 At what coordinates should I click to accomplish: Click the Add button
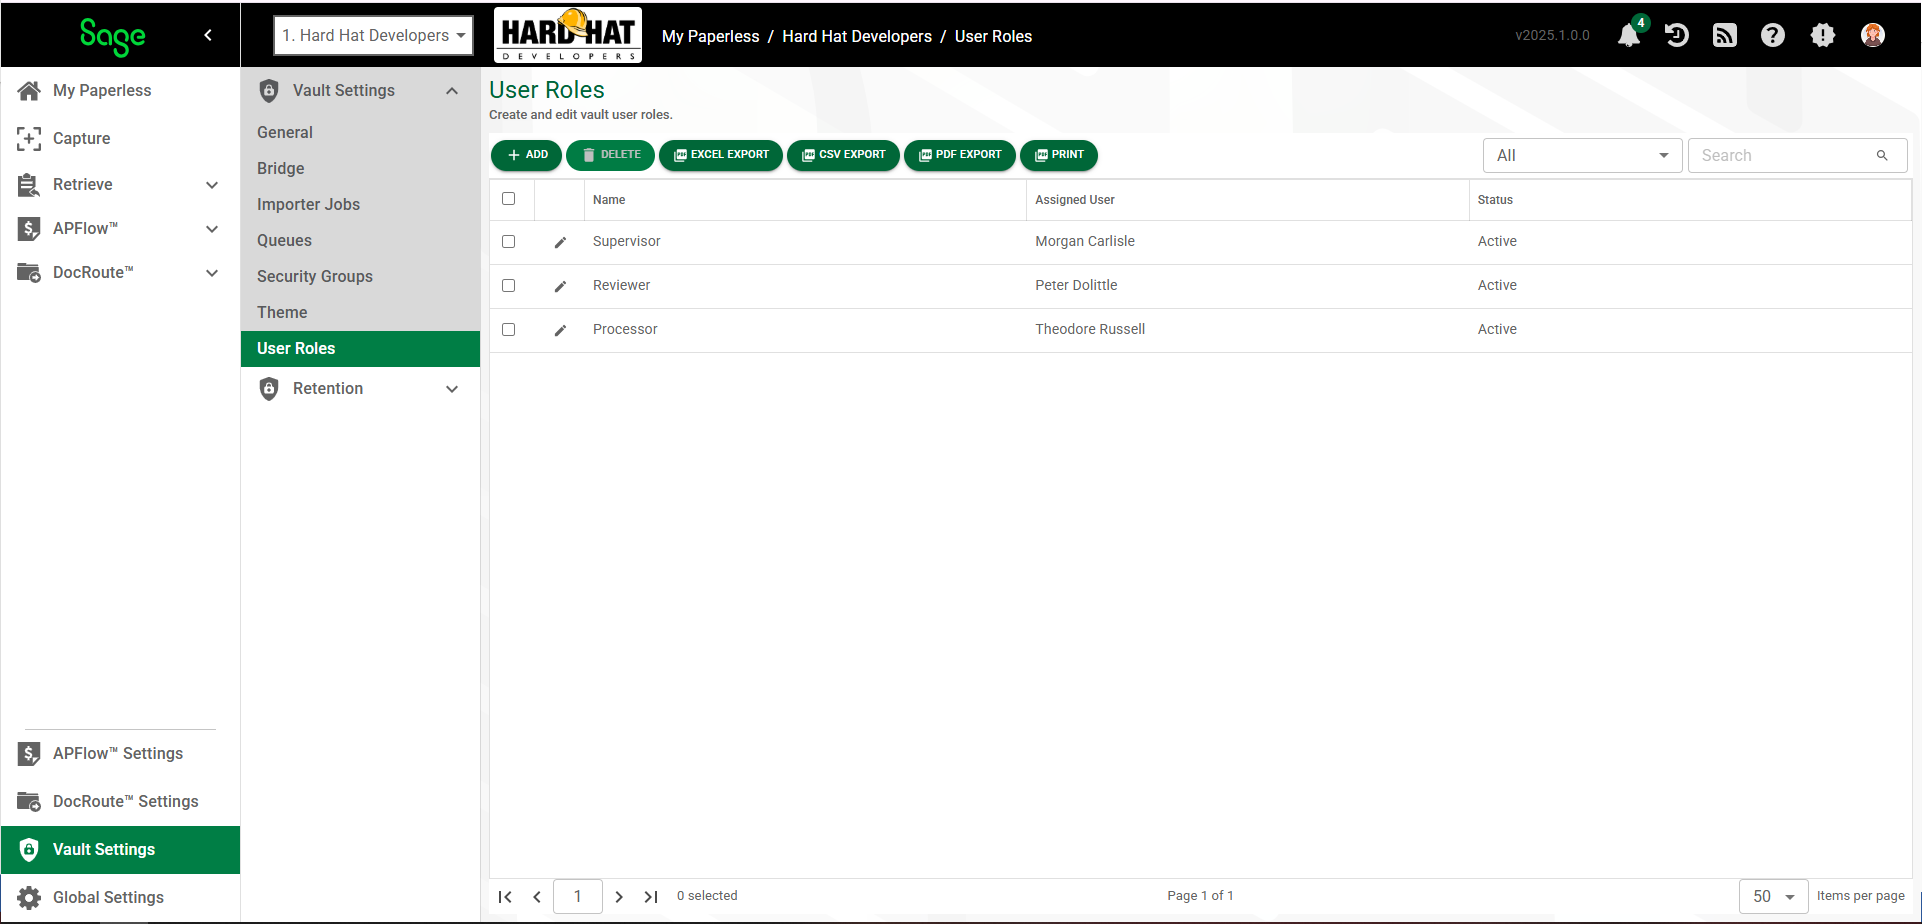click(526, 155)
